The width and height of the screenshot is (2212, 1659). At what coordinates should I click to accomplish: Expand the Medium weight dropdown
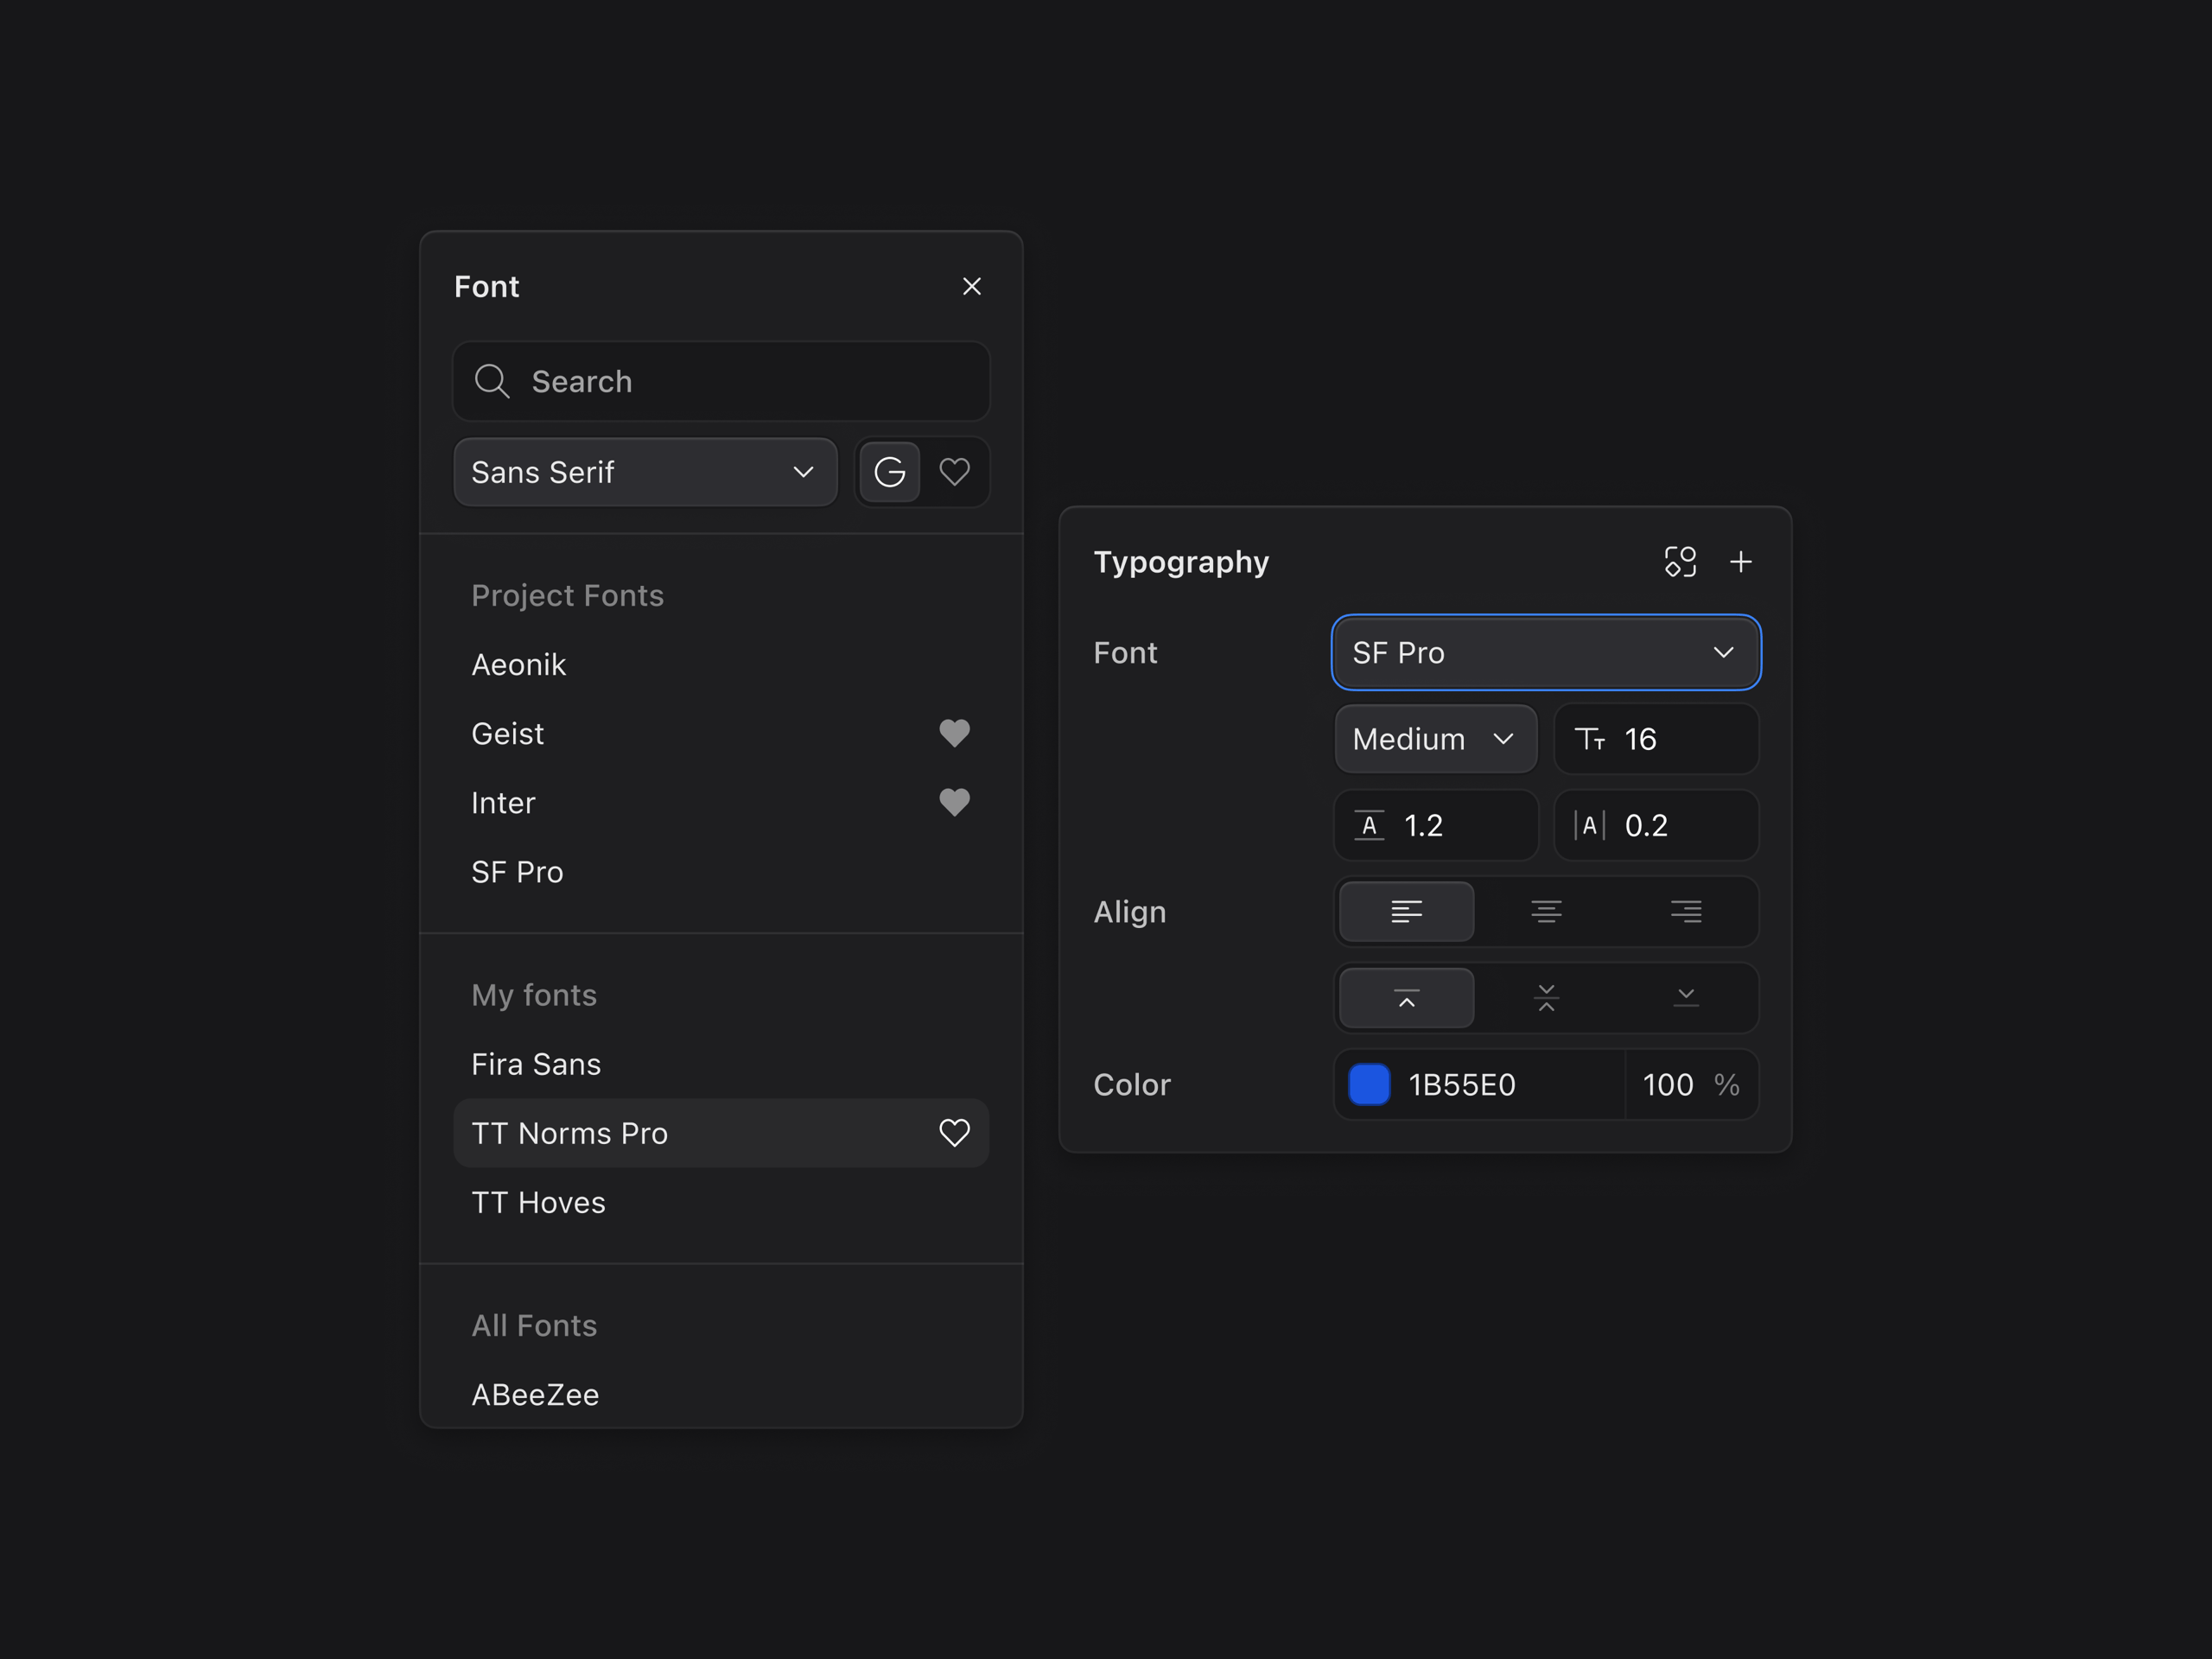[1435, 739]
